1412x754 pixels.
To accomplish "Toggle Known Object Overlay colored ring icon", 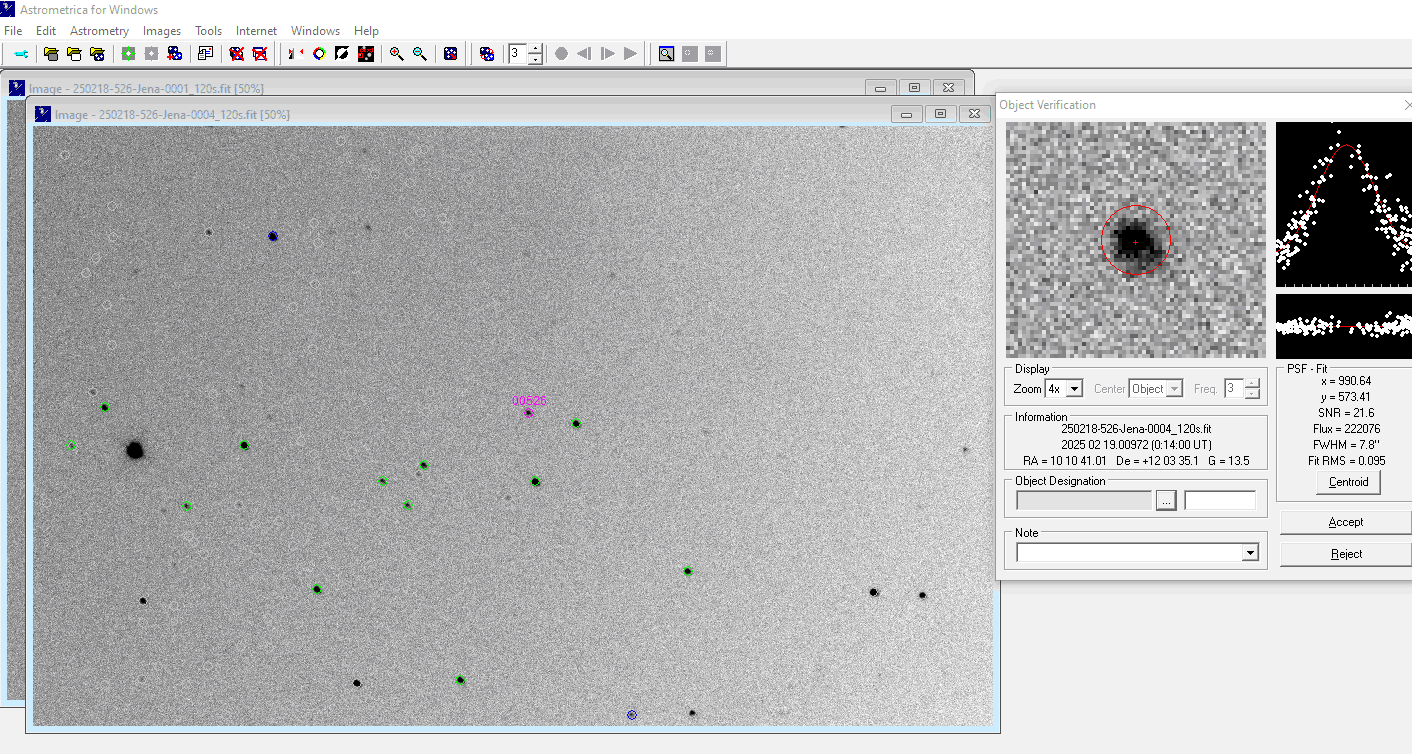I will [x=319, y=54].
